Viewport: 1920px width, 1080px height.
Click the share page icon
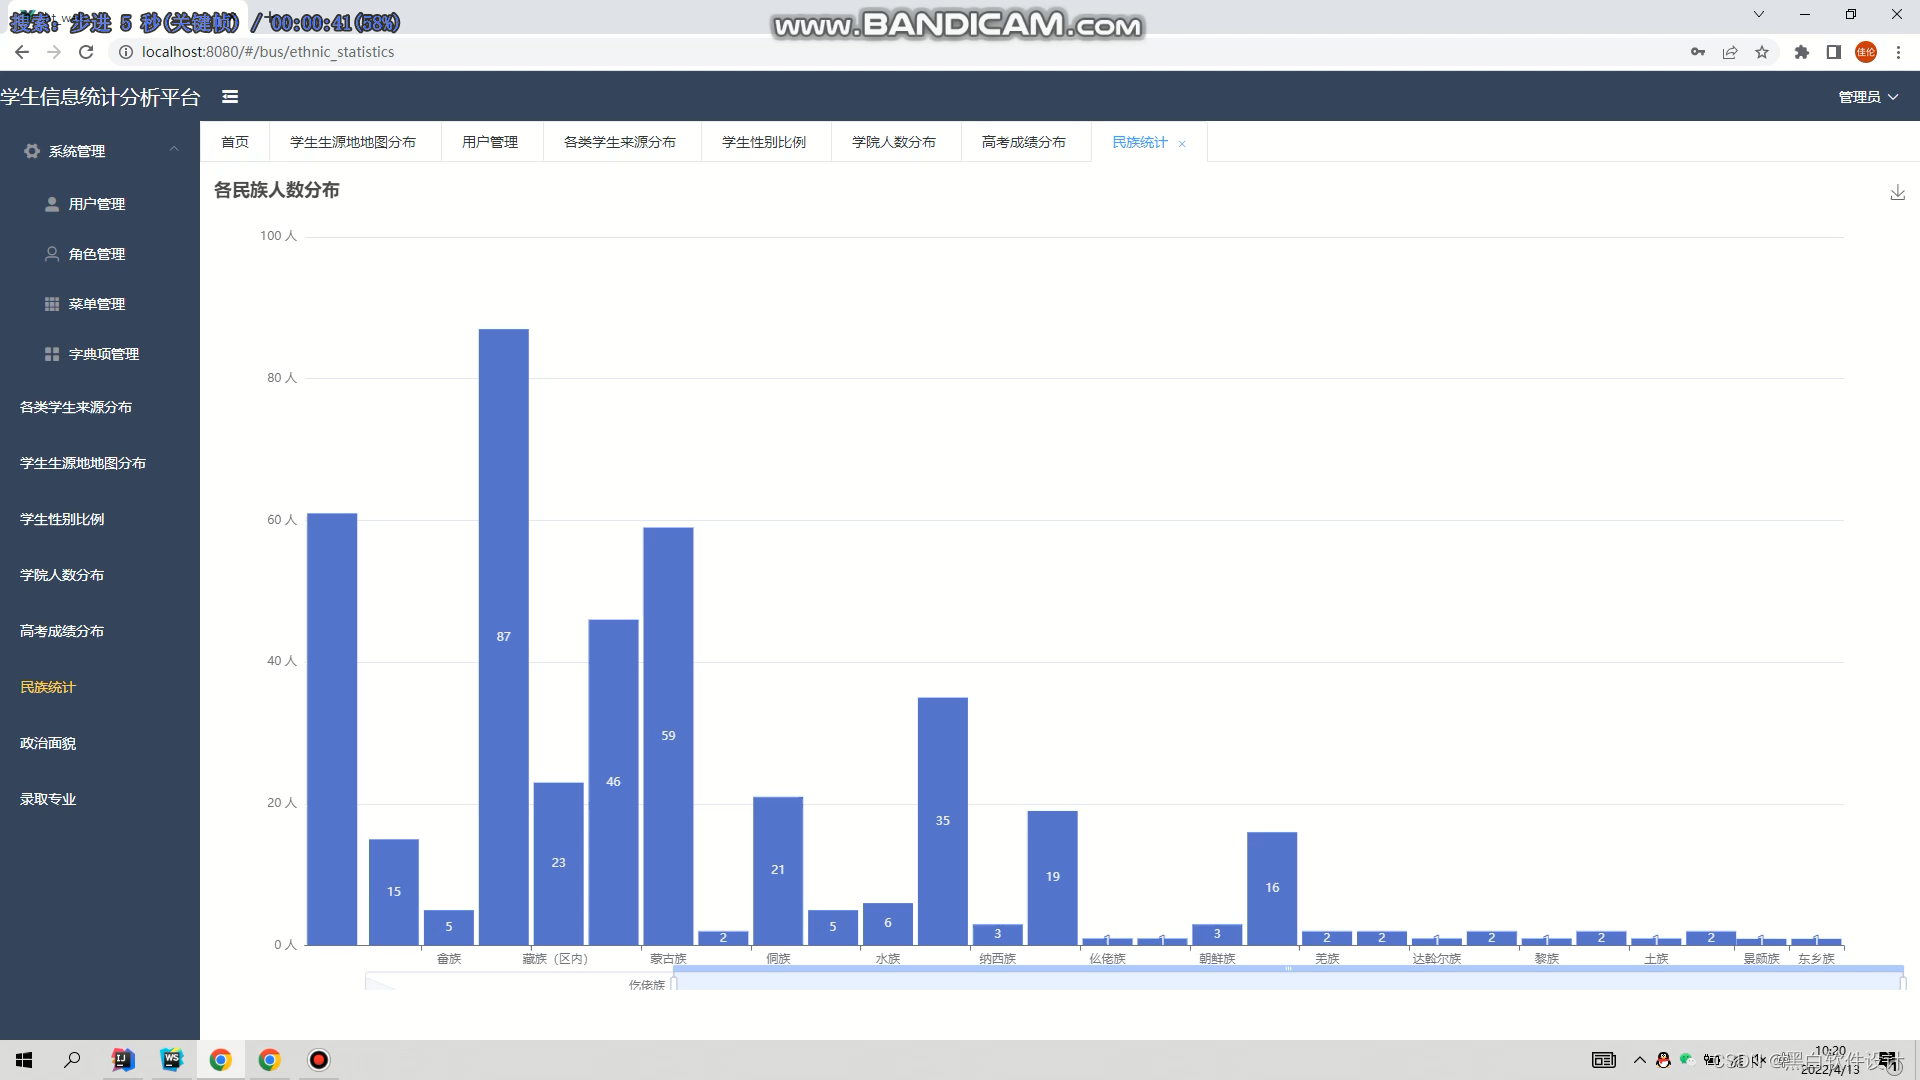1730,52
